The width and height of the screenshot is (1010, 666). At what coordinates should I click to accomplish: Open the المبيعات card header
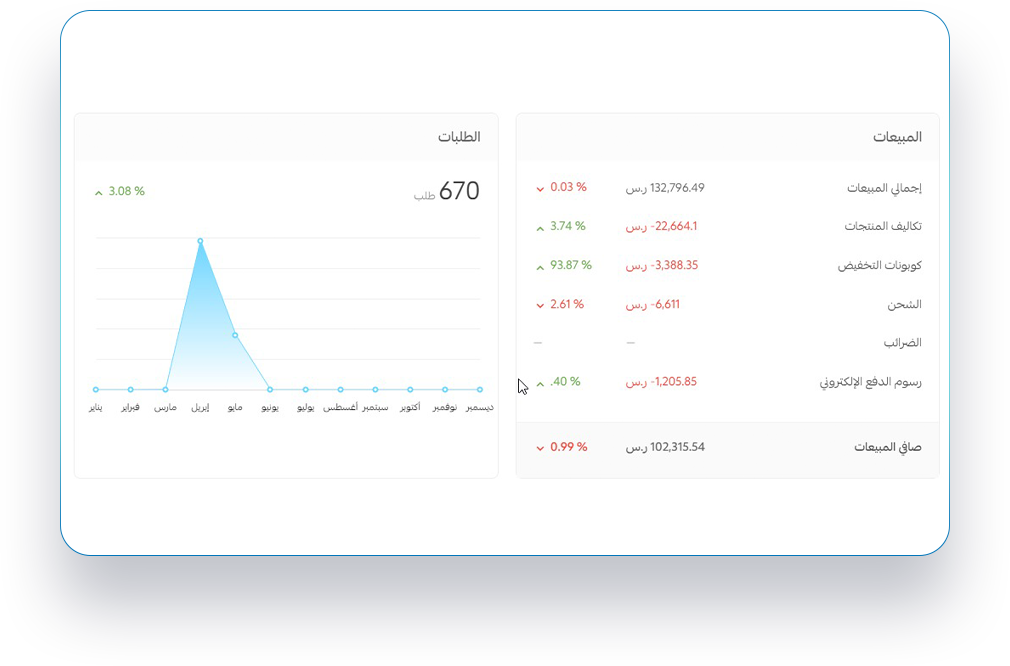coord(896,137)
